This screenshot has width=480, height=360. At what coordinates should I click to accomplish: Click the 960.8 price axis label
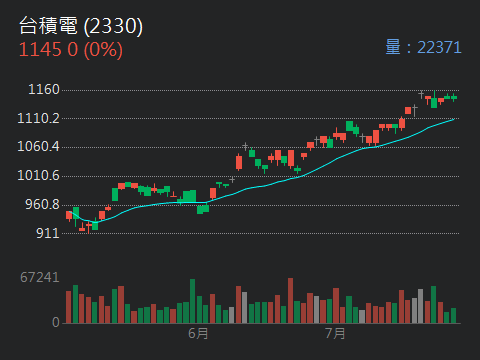(42, 204)
